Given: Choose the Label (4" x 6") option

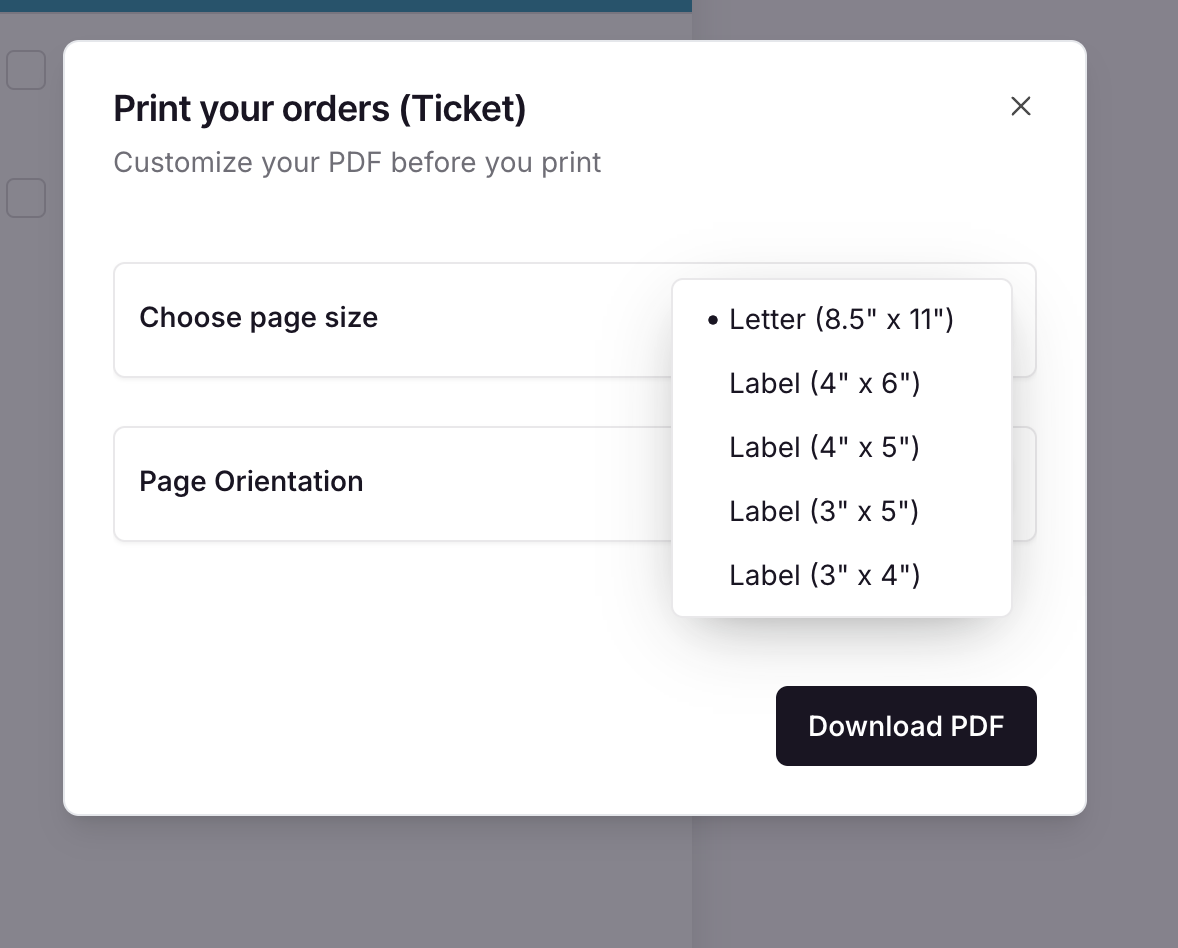Looking at the screenshot, I should 824,383.
